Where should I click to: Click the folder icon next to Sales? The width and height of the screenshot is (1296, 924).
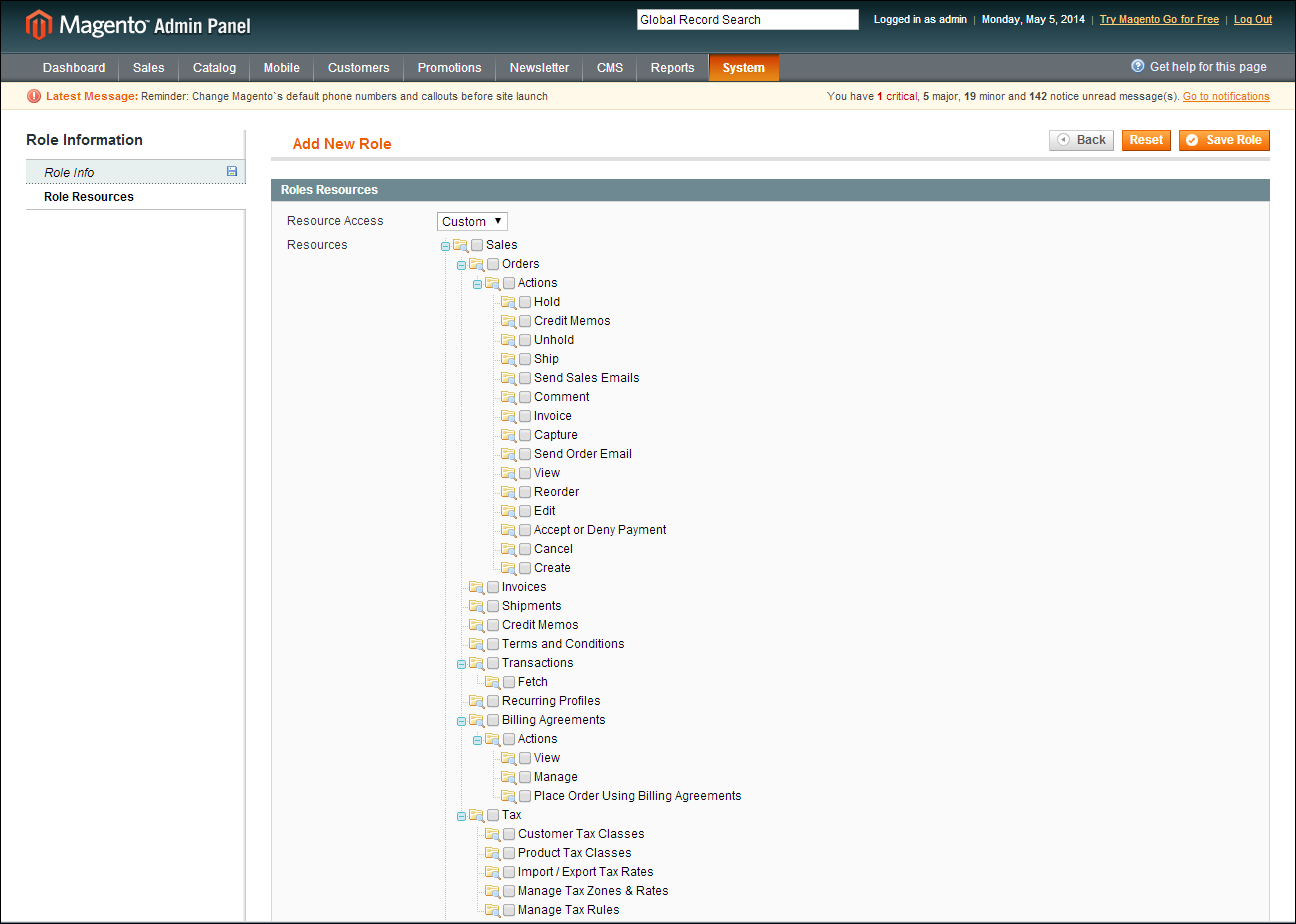click(460, 245)
